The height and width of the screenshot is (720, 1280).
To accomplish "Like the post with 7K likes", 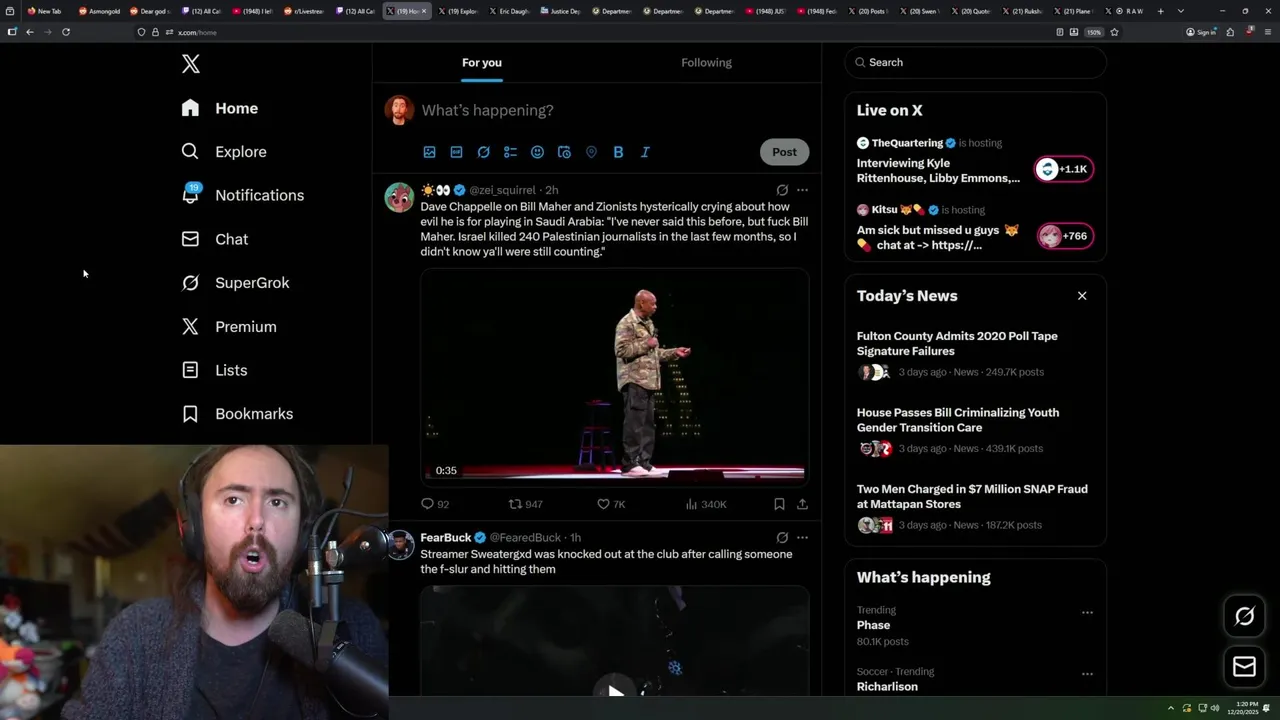I will [611, 504].
